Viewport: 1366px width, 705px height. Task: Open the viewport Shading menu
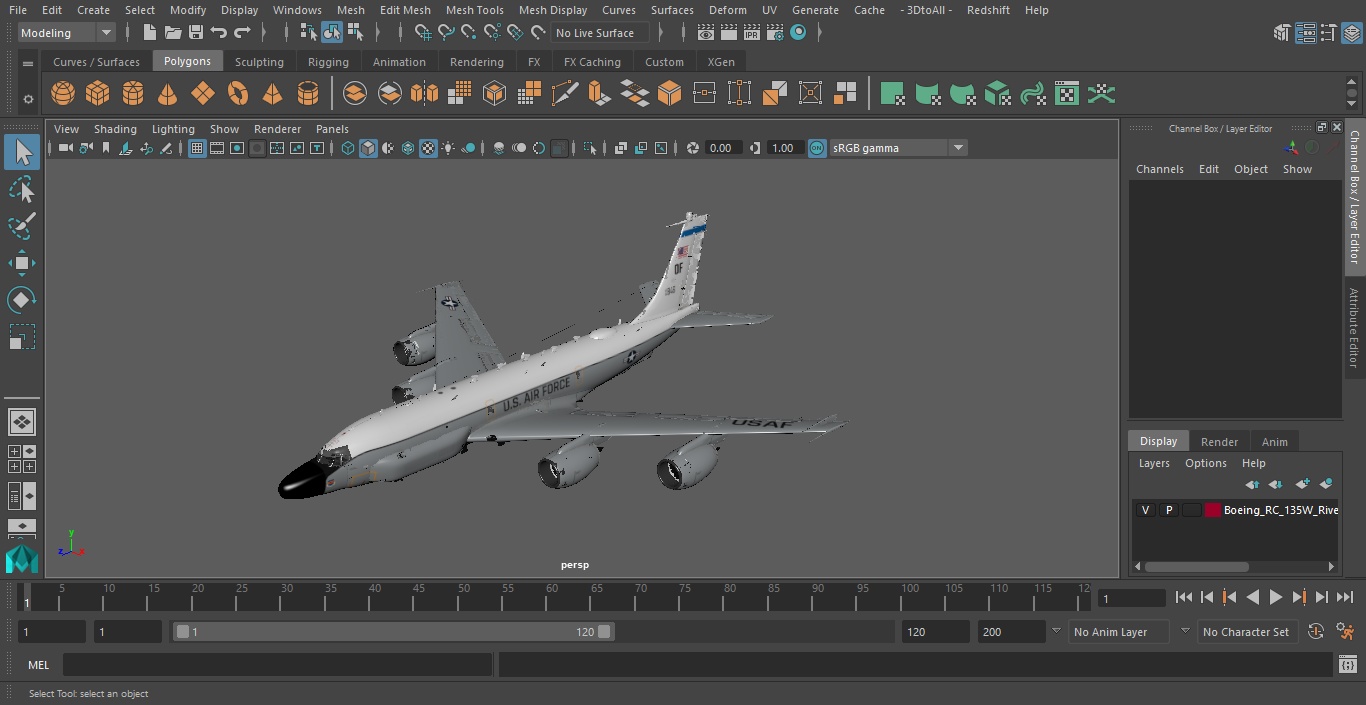point(115,129)
